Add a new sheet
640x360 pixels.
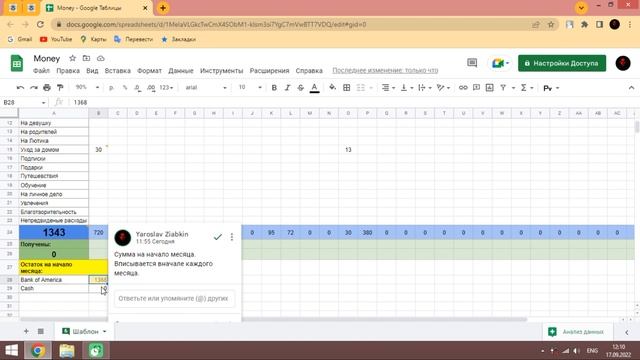pyautogui.click(x=26, y=331)
